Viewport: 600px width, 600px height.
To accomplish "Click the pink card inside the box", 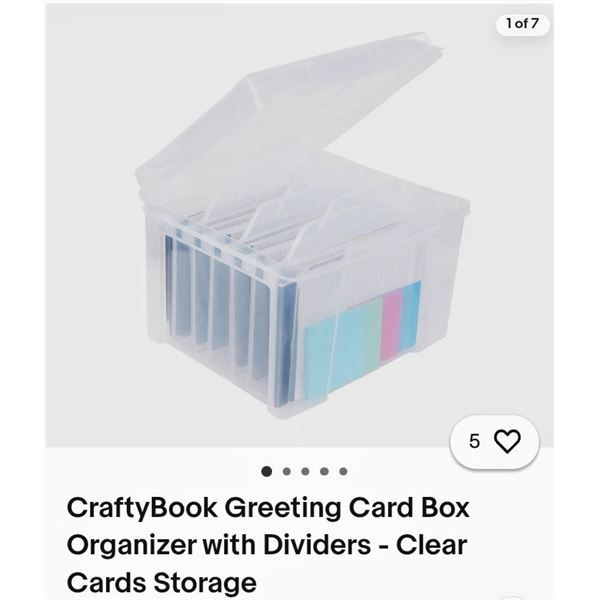I will click(391, 325).
